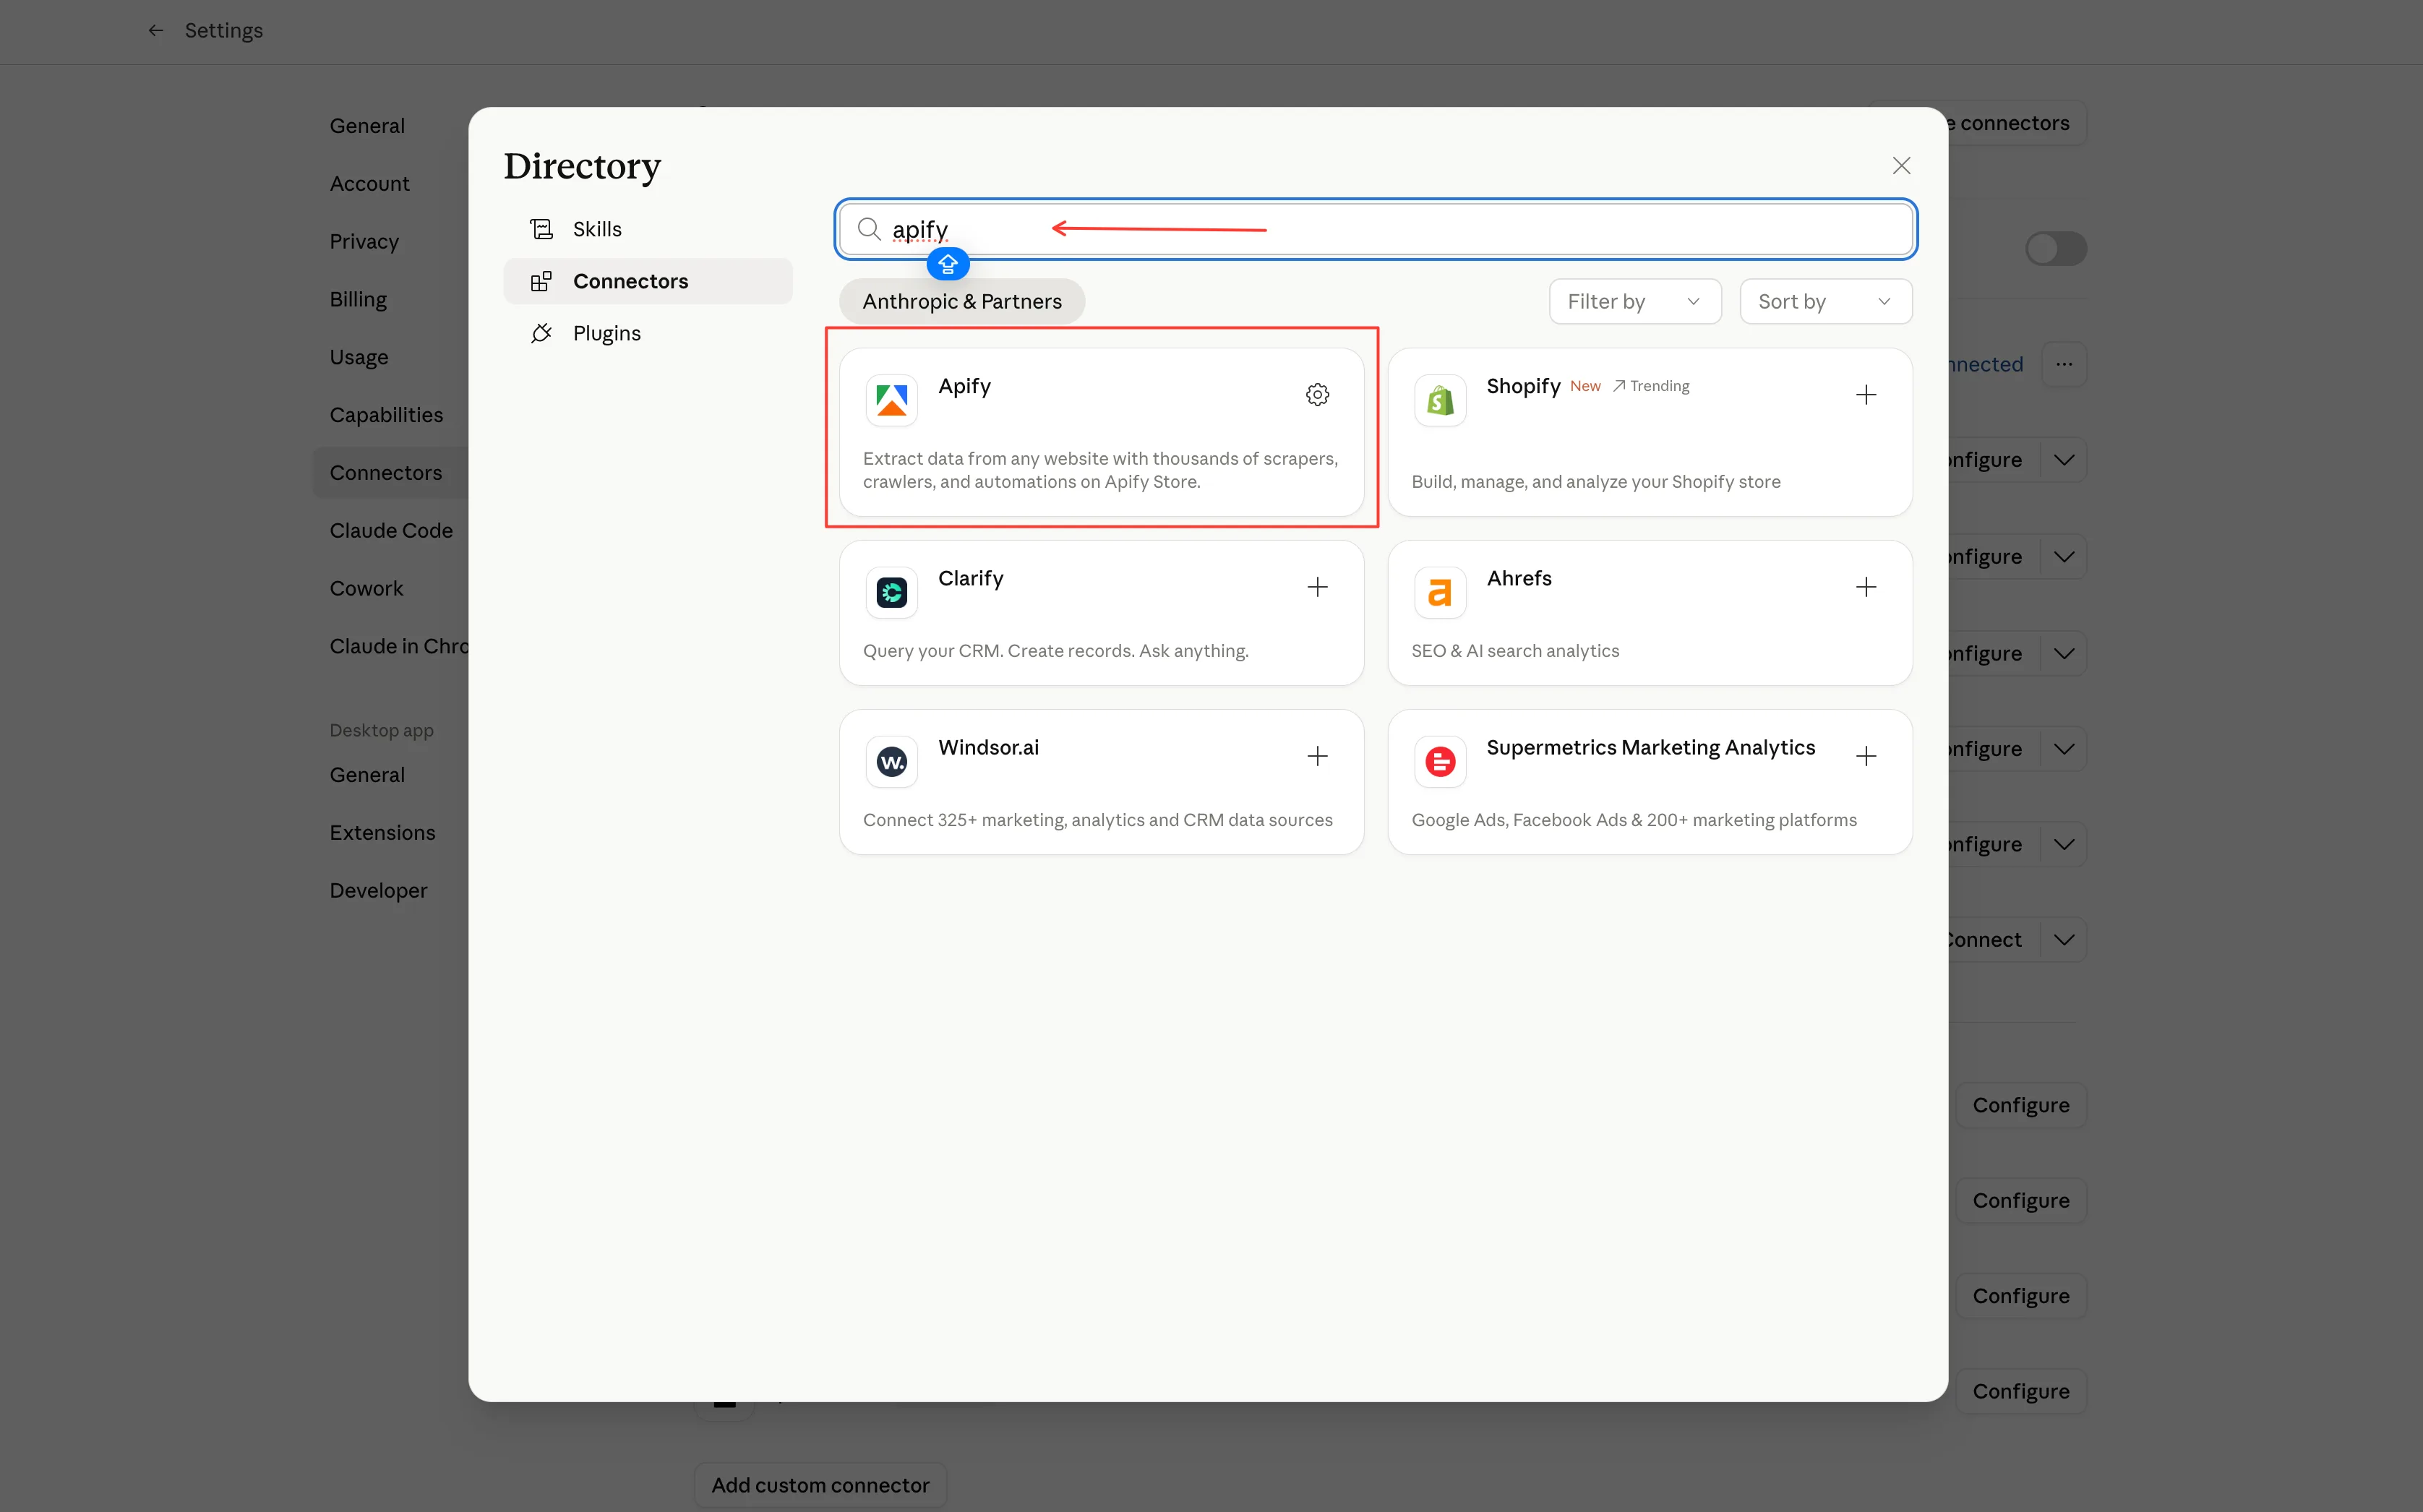Click the Plugins plug icon
The width and height of the screenshot is (2423, 1512).
tap(541, 333)
